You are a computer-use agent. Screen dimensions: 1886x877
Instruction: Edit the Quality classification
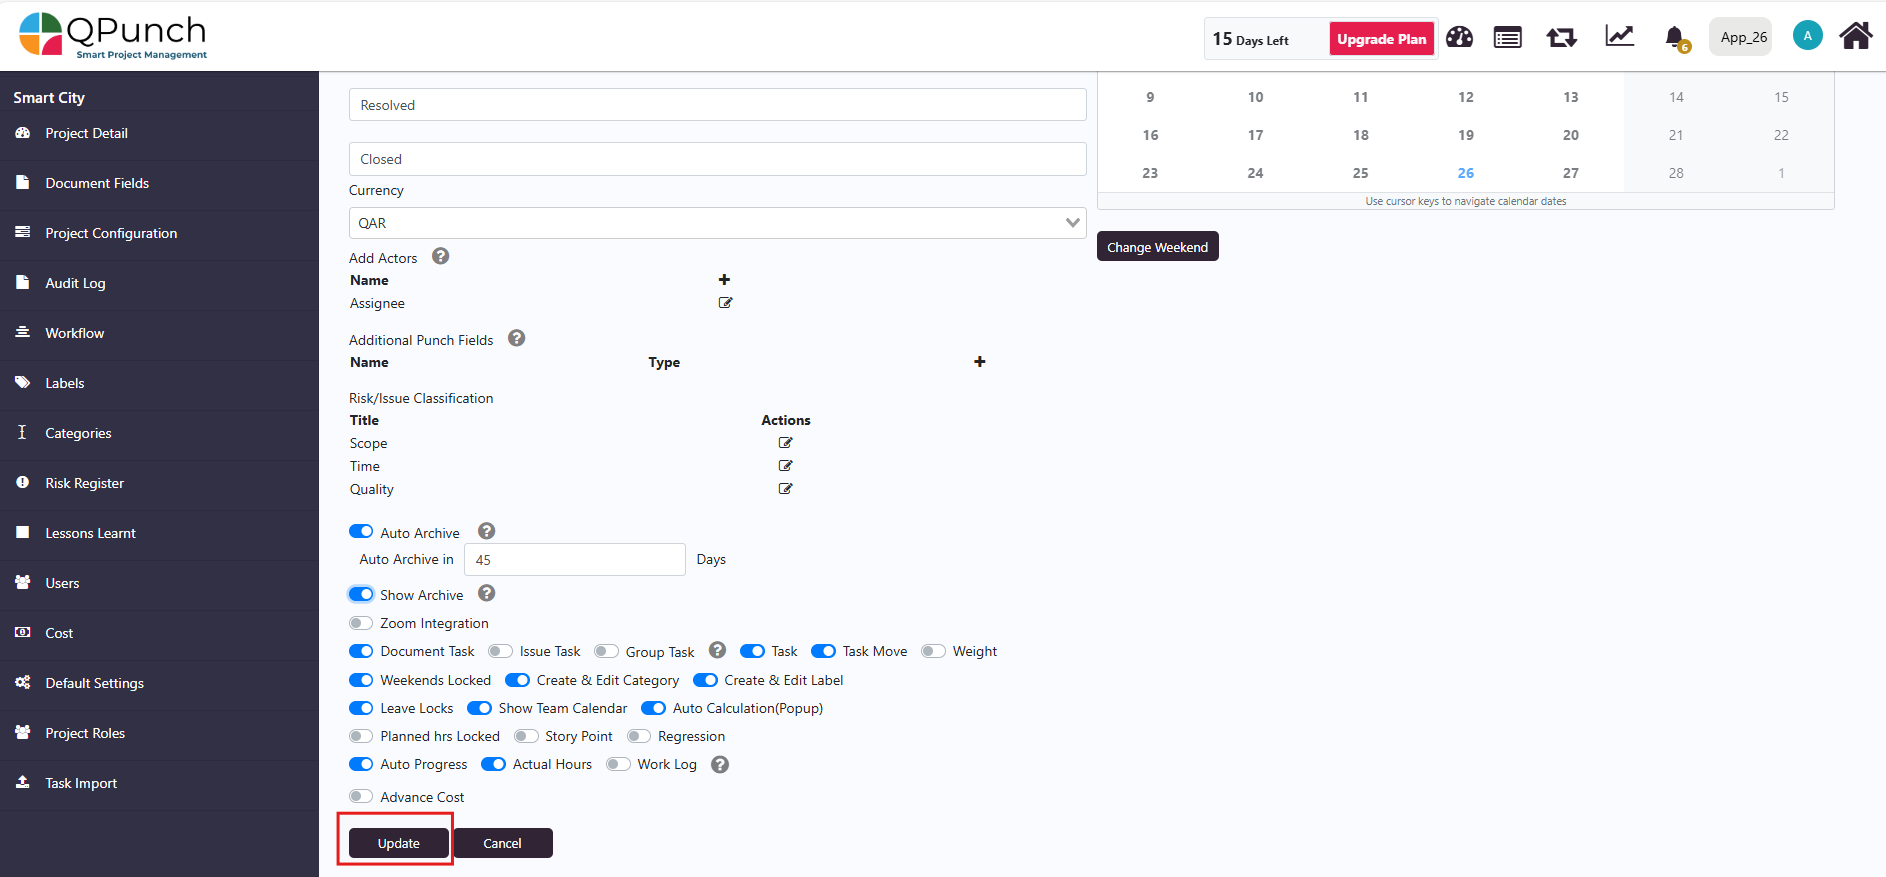[786, 489]
